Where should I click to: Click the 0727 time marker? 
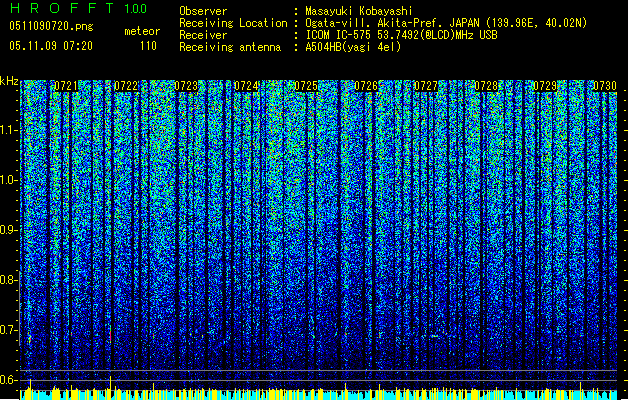426,86
